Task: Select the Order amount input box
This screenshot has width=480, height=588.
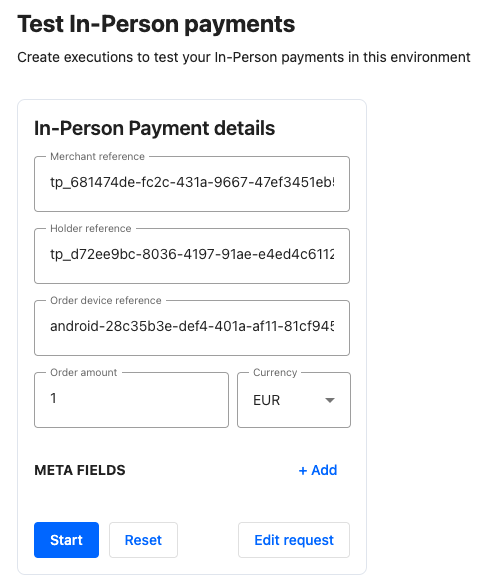Action: [x=131, y=400]
